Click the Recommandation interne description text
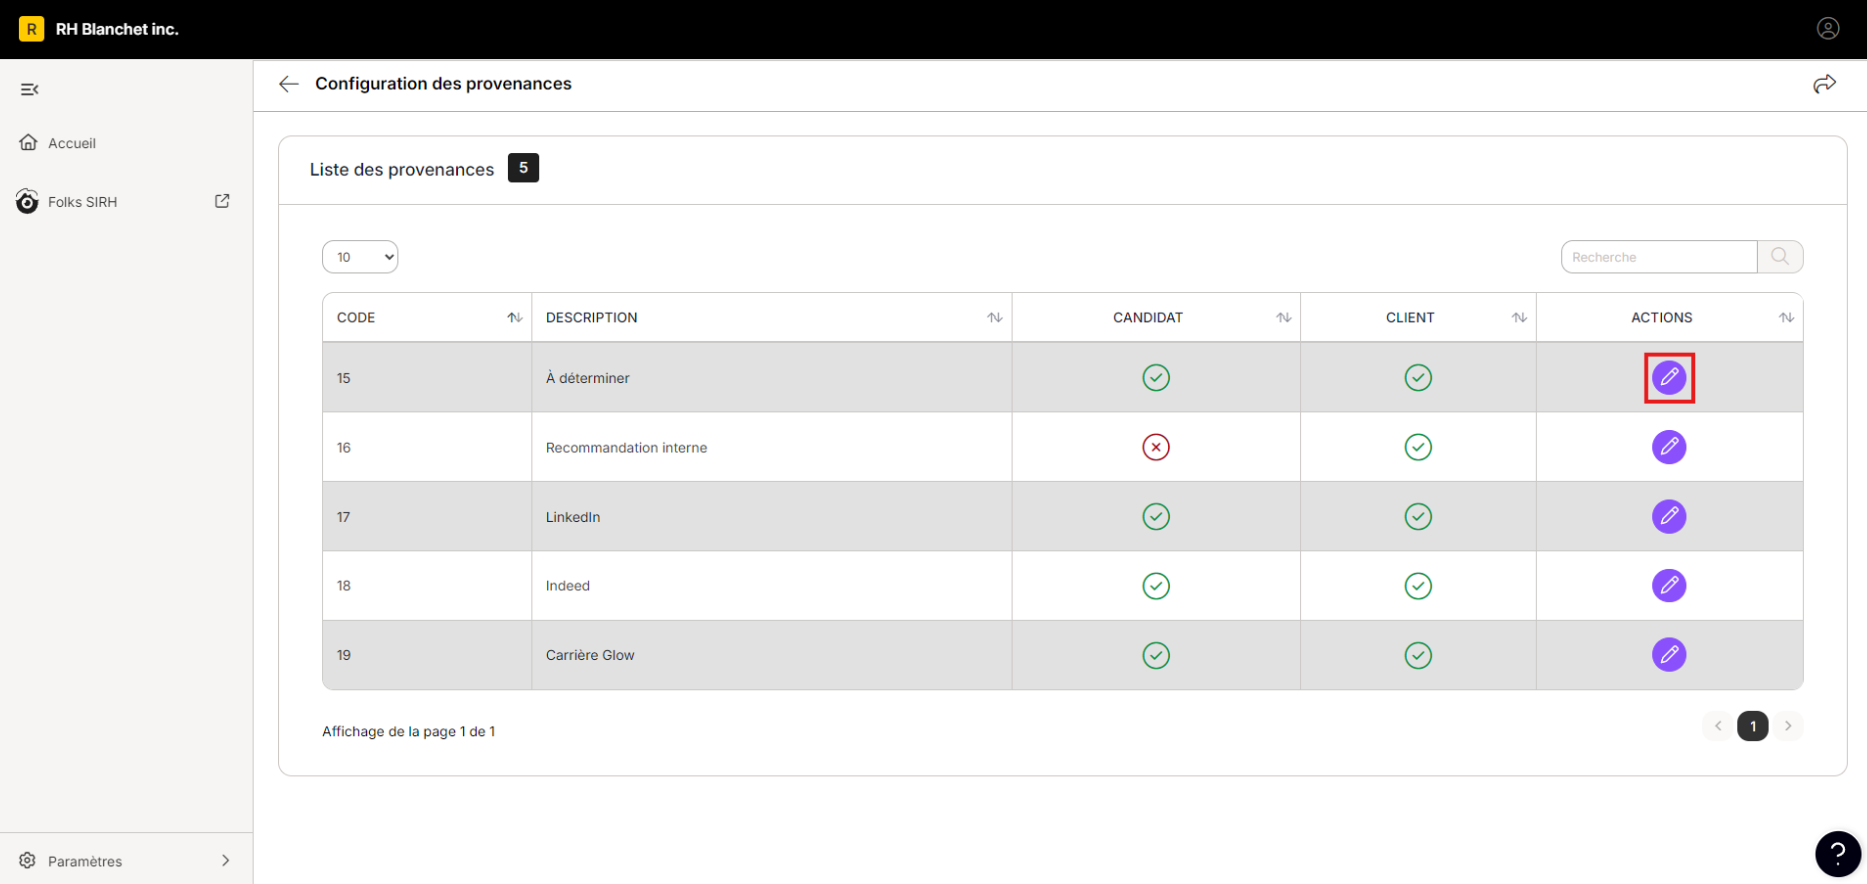 pos(626,448)
